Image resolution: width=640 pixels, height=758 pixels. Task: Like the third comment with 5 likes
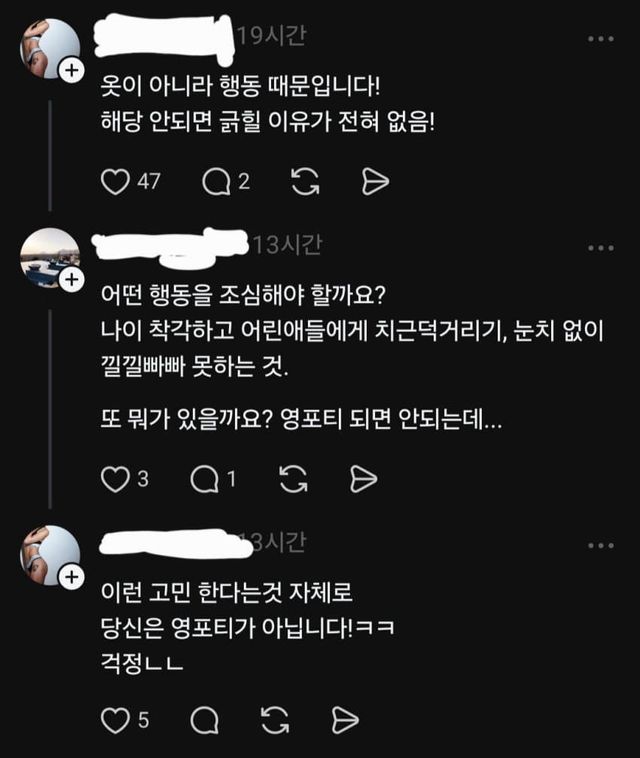pyautogui.click(x=117, y=719)
